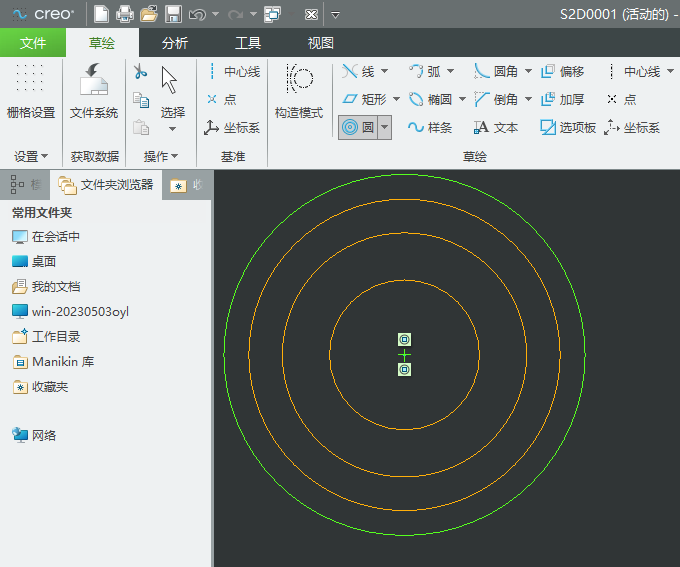The width and height of the screenshot is (680, 567).
Task: Select the 选项板 palette tool
Action: [x=567, y=128]
